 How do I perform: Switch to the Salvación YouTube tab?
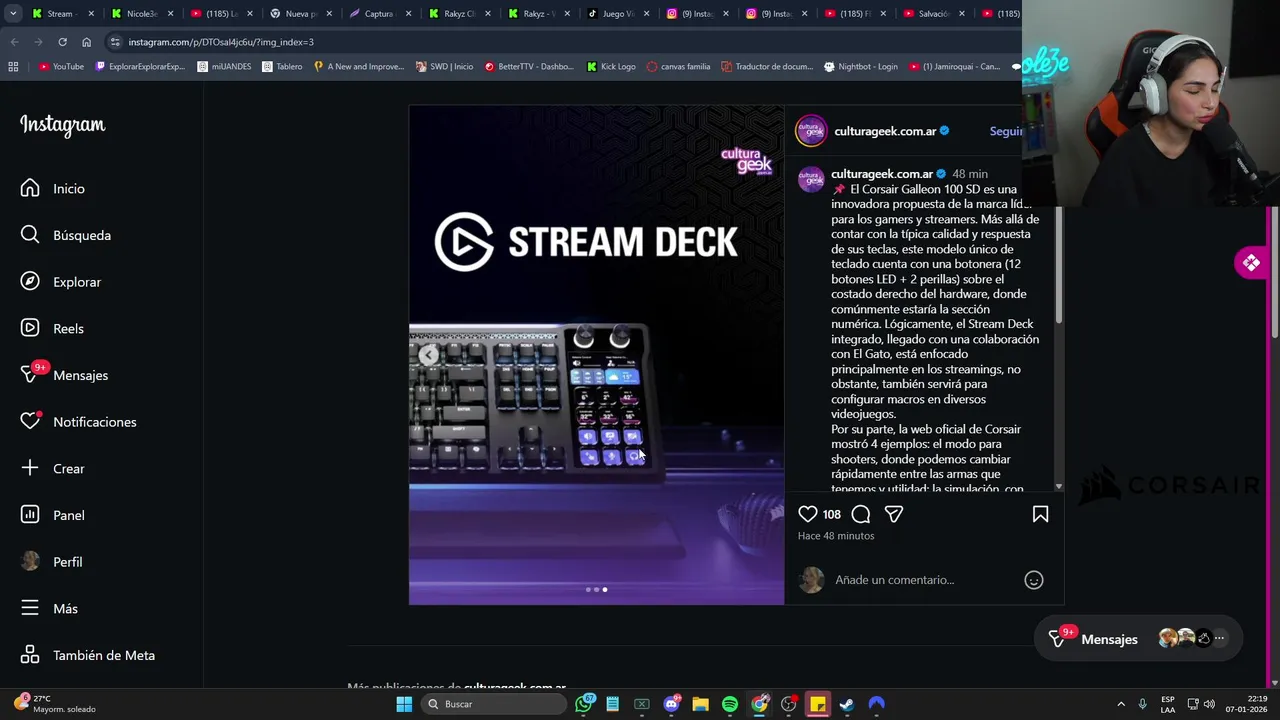tap(935, 14)
